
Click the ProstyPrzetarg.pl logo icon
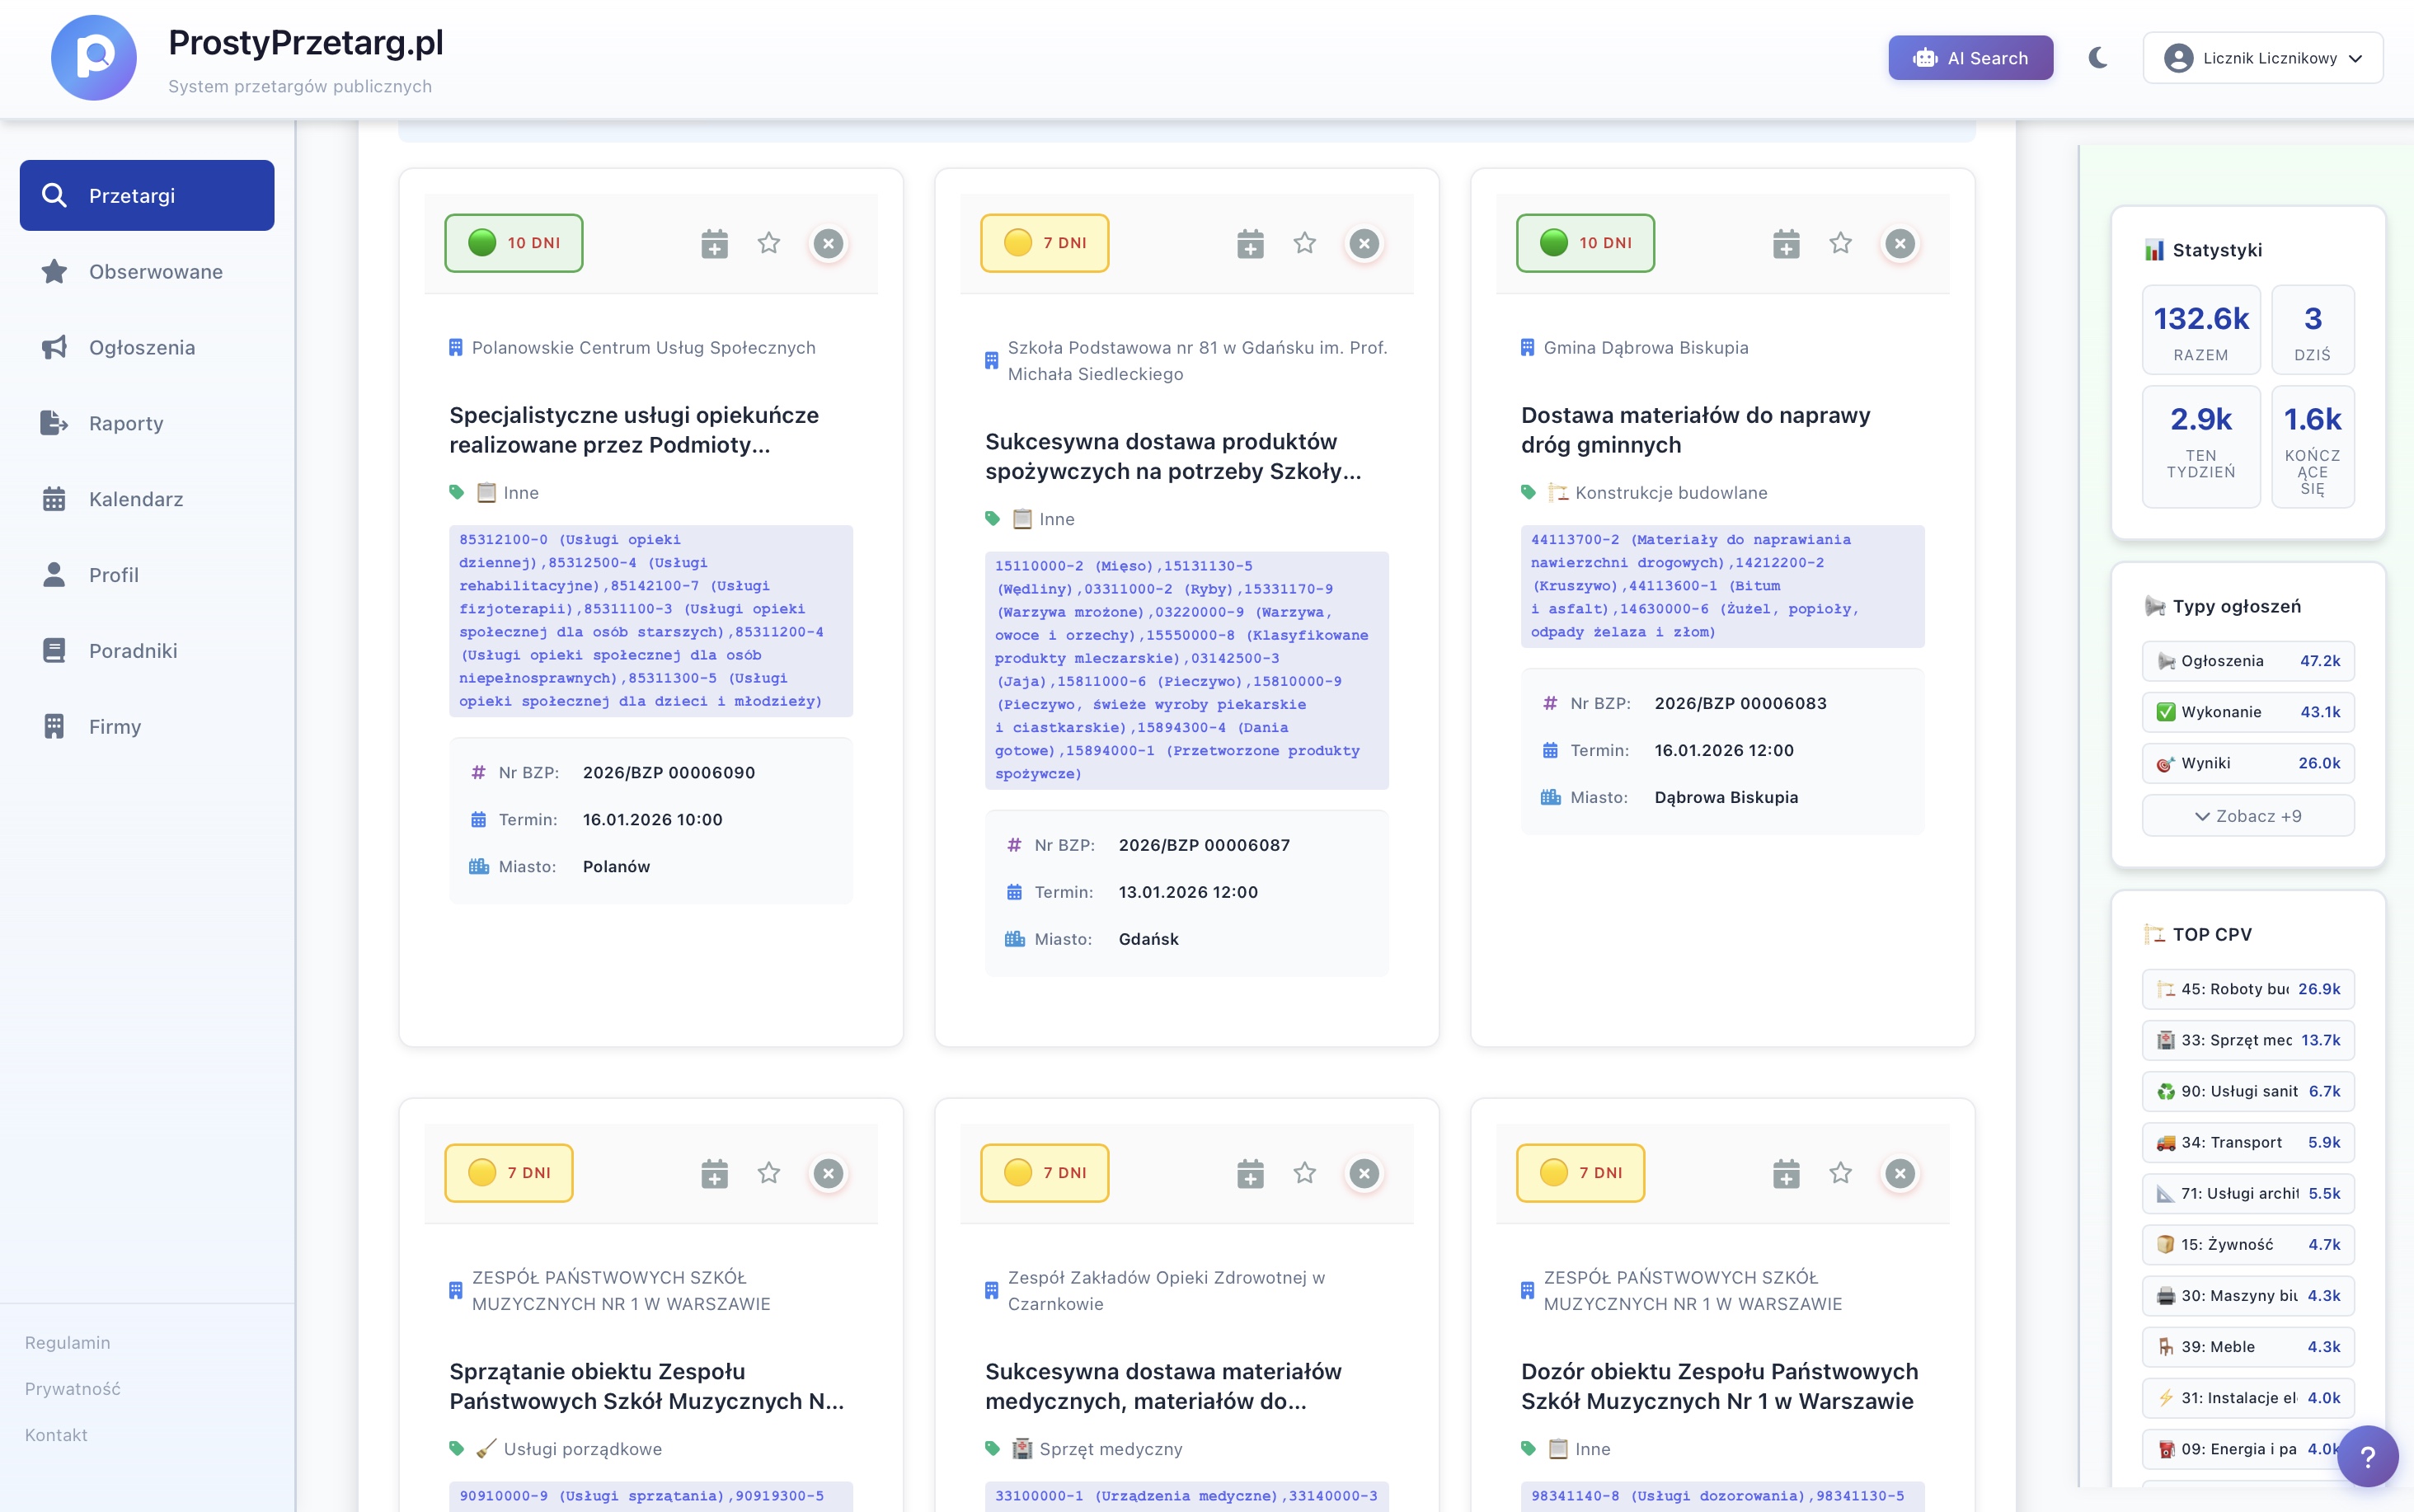(94, 58)
